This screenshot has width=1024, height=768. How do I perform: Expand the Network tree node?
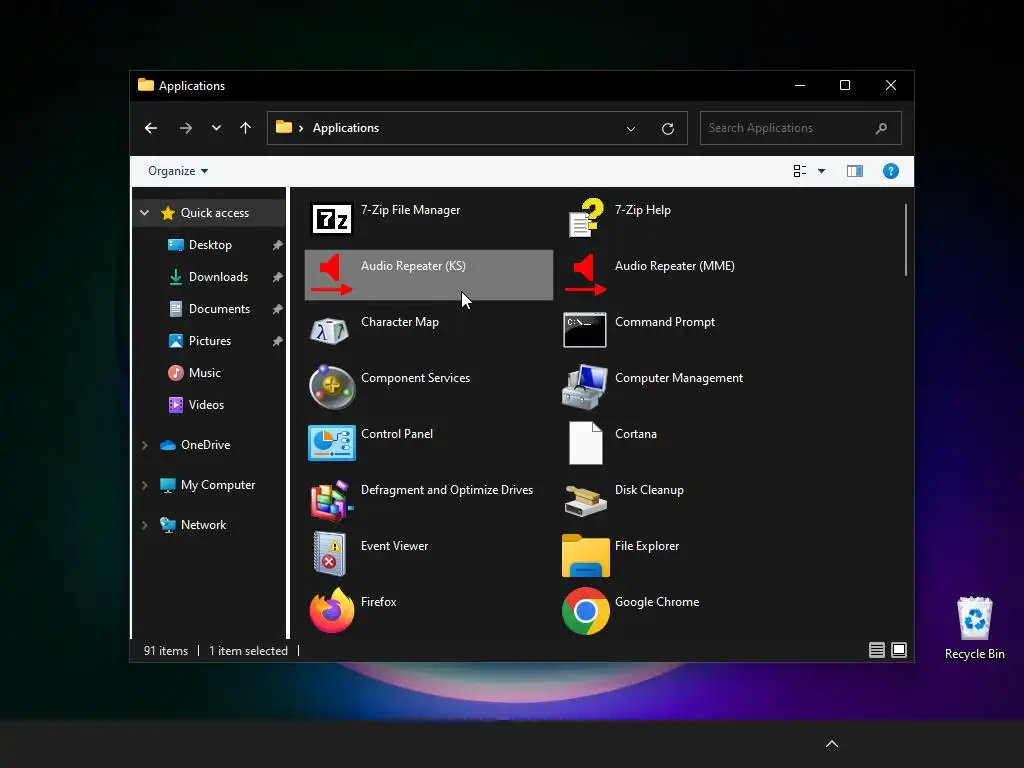(144, 525)
